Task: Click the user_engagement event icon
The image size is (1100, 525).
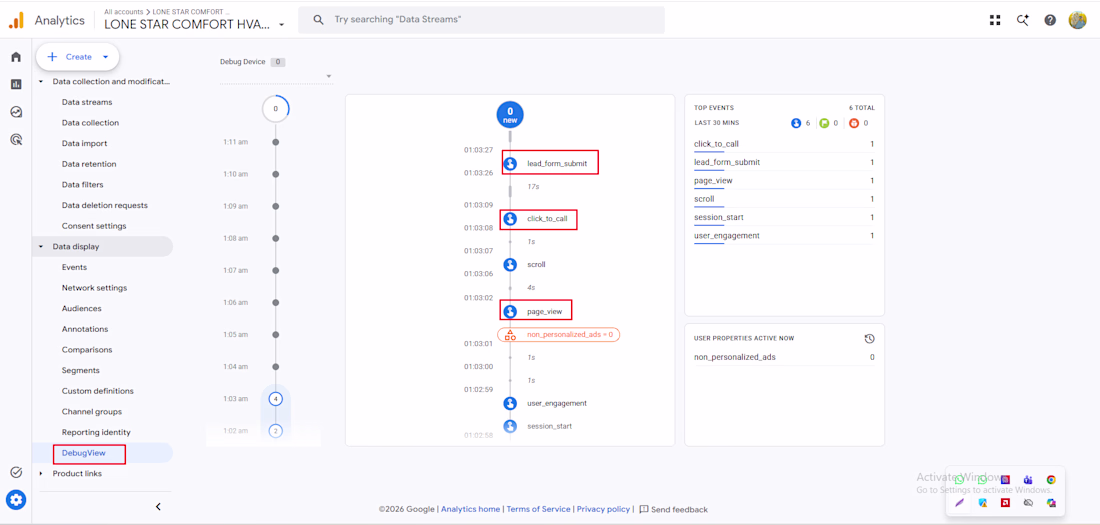Action: 510,404
